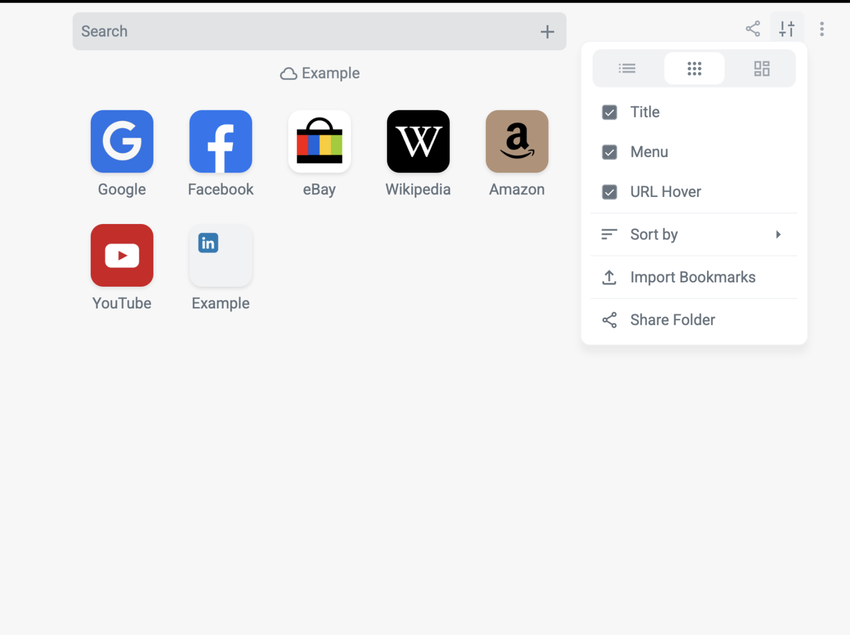Click the cloud icon beside Example heading

click(x=288, y=74)
